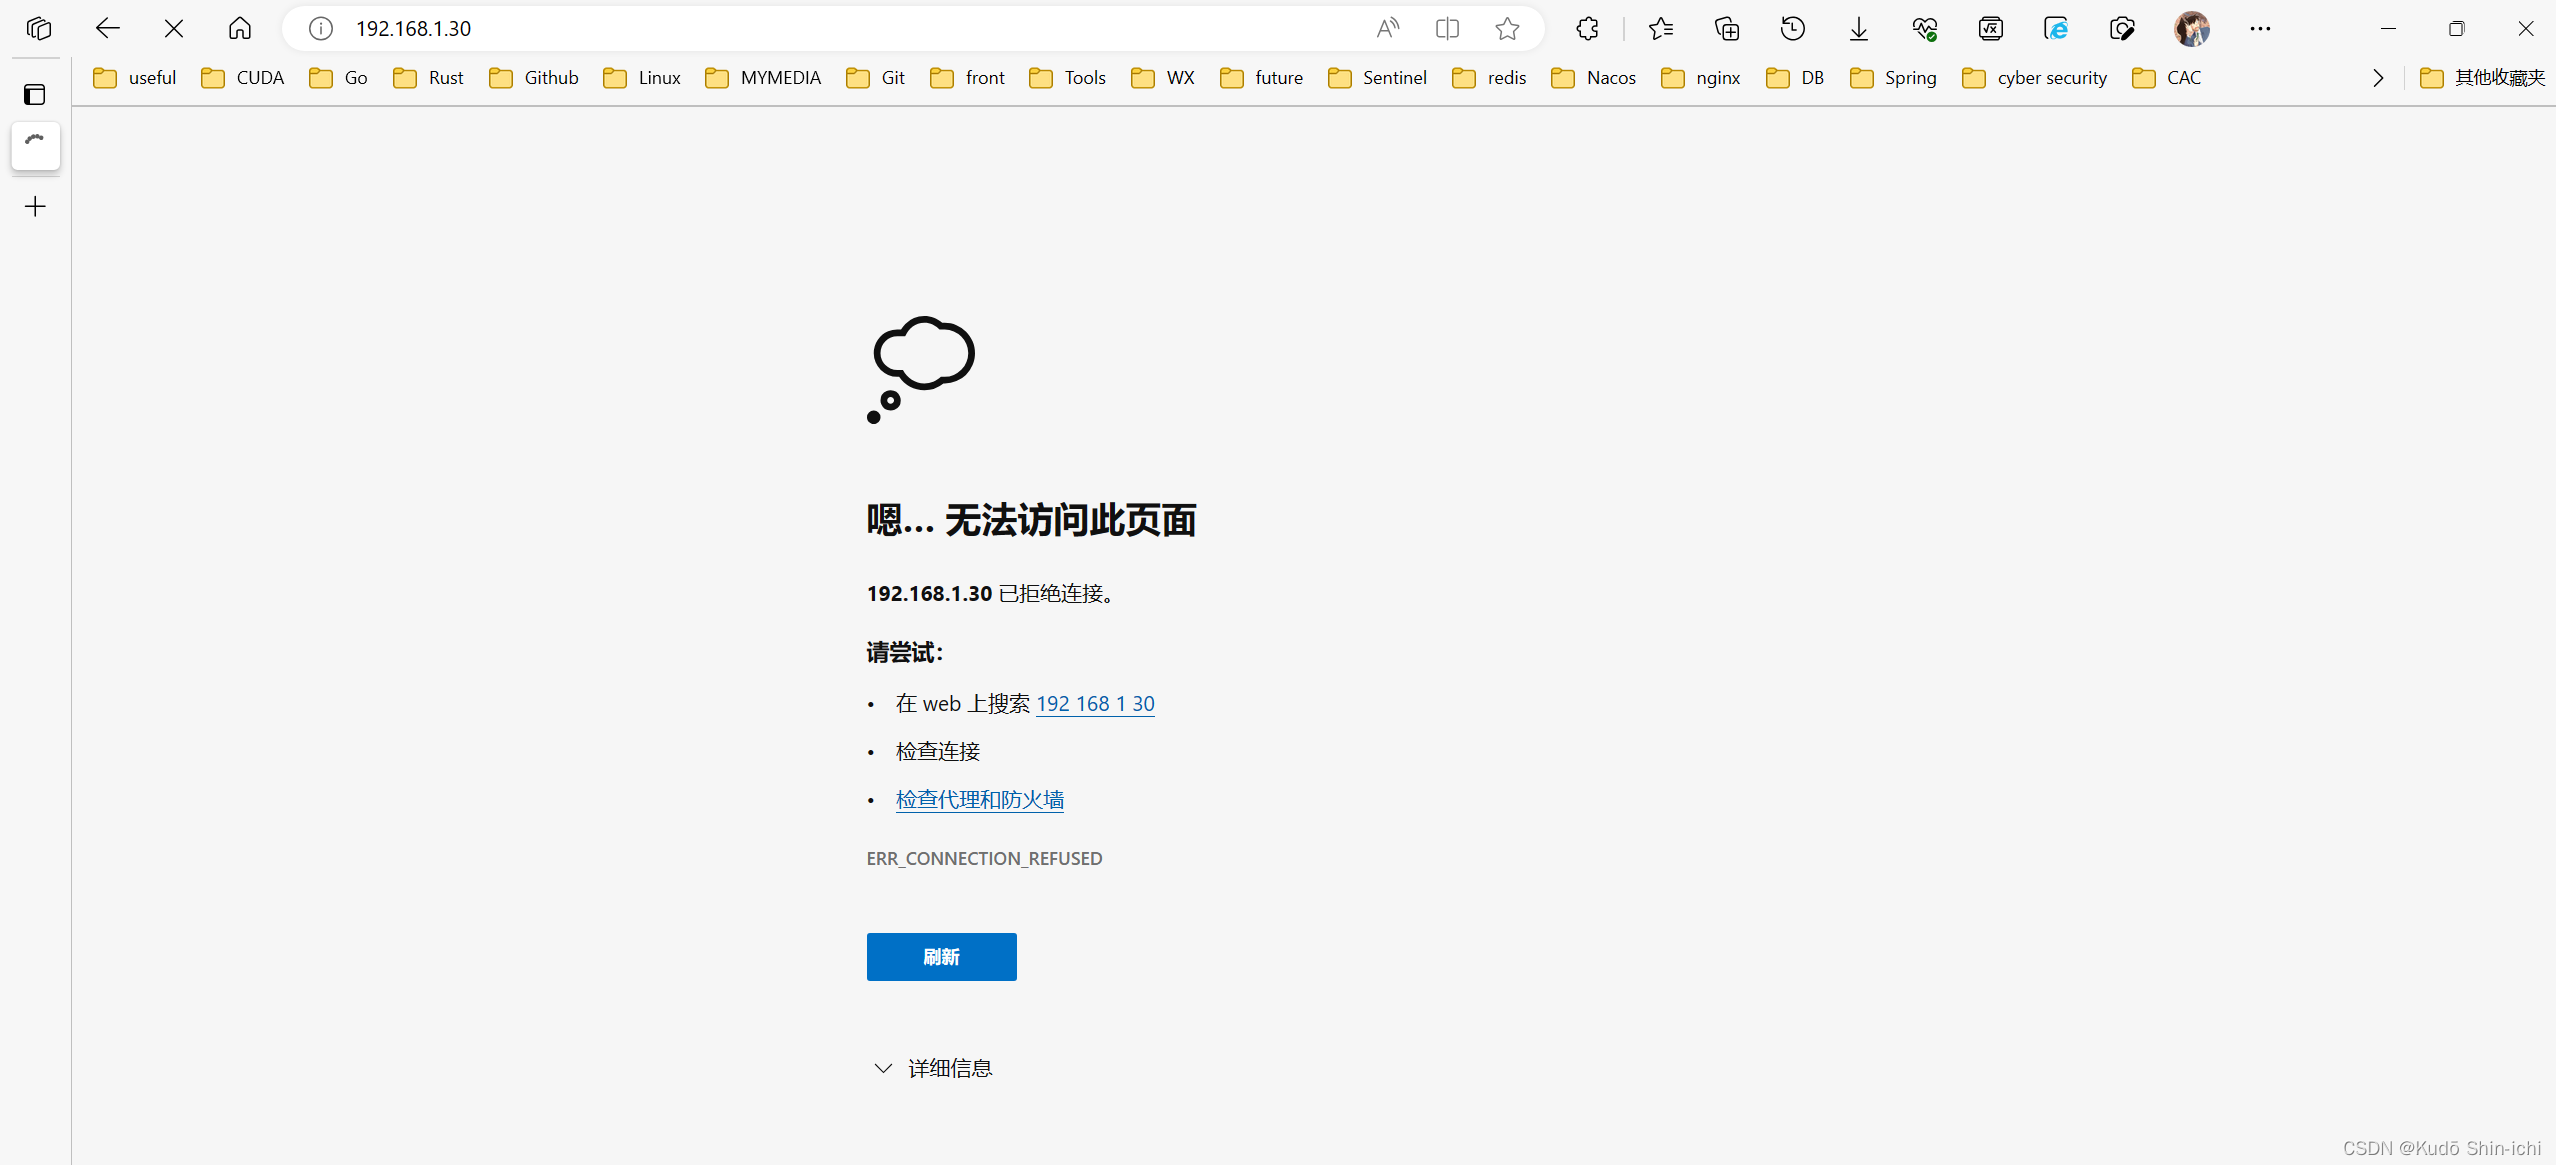Open the Github bookmark folder

point(534,78)
